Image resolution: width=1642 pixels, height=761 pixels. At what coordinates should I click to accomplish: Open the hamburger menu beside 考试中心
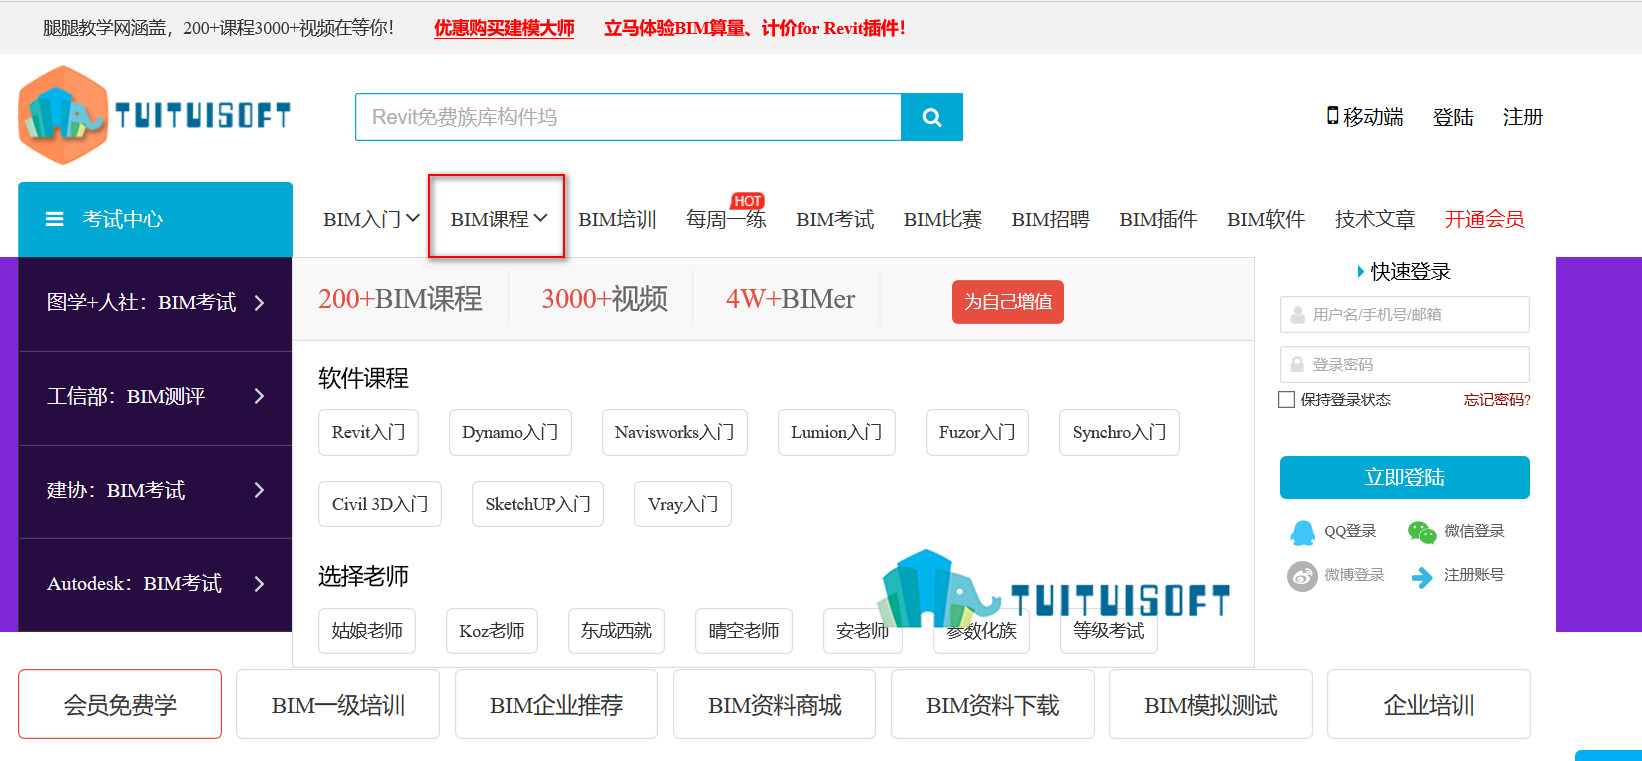pos(54,219)
